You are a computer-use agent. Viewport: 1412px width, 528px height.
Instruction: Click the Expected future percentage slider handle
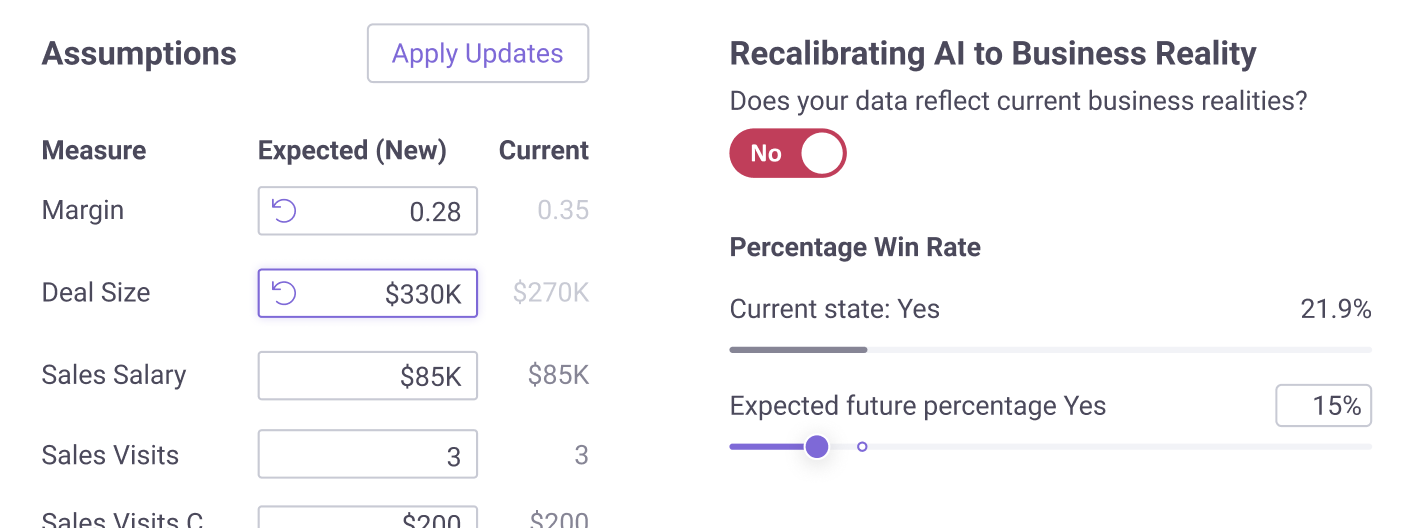point(817,446)
